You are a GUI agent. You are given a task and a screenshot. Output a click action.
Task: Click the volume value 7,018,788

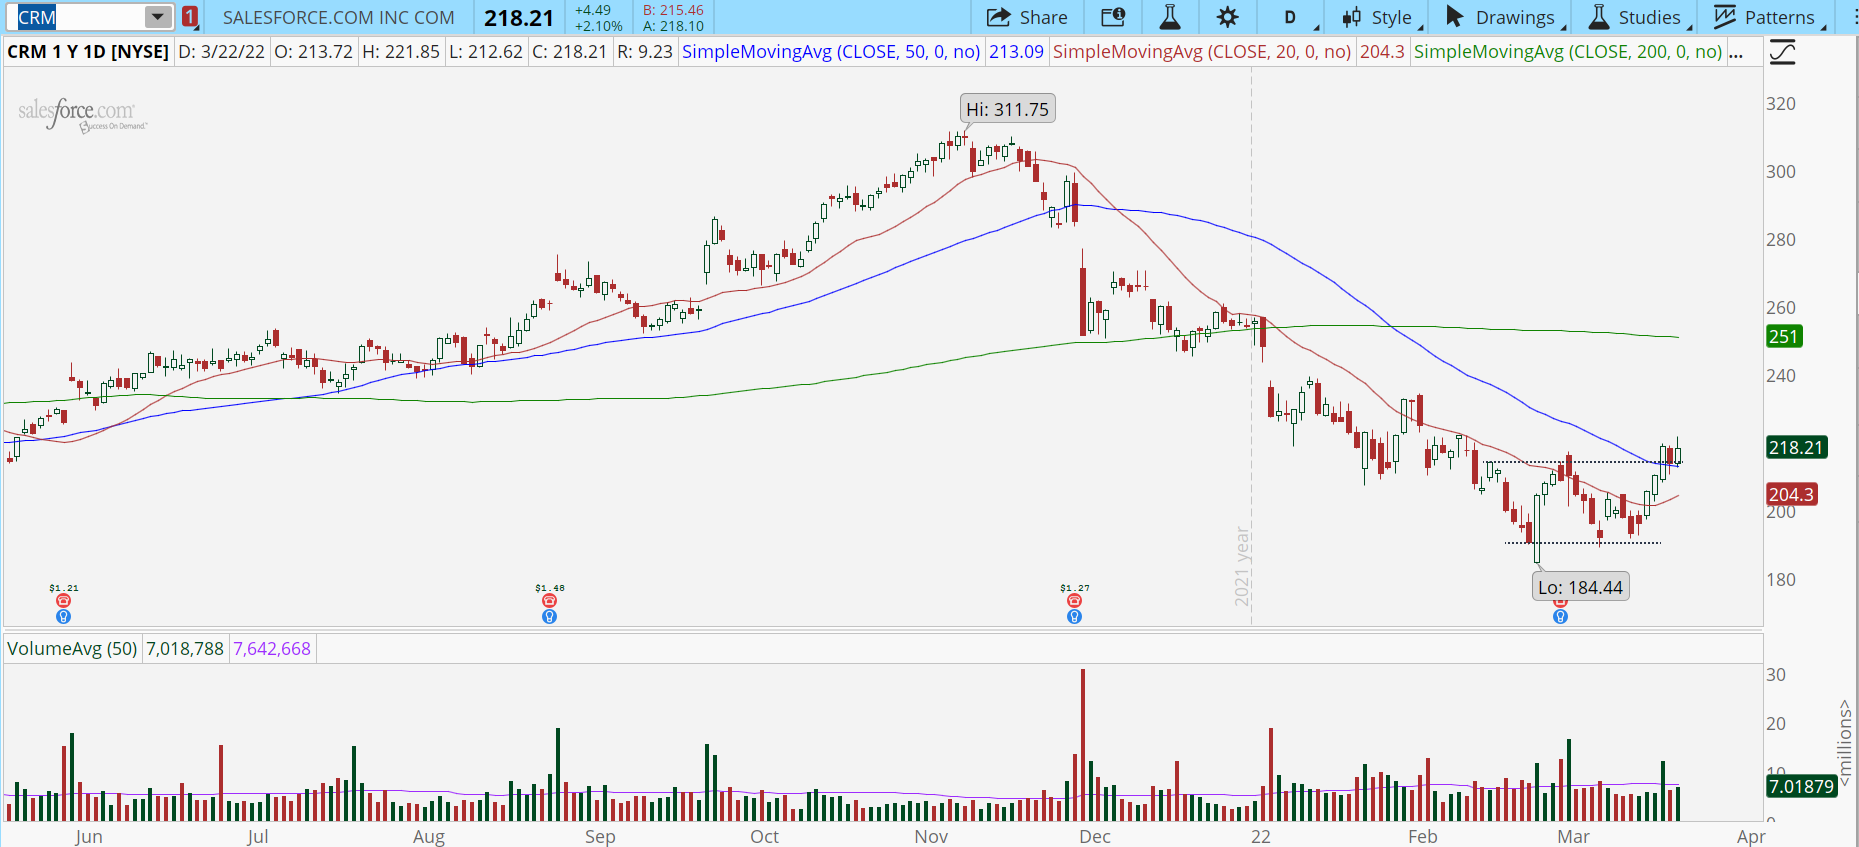click(x=185, y=649)
